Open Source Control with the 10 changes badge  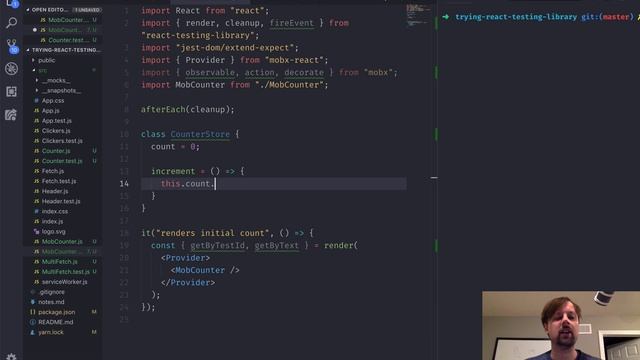click(x=12, y=46)
